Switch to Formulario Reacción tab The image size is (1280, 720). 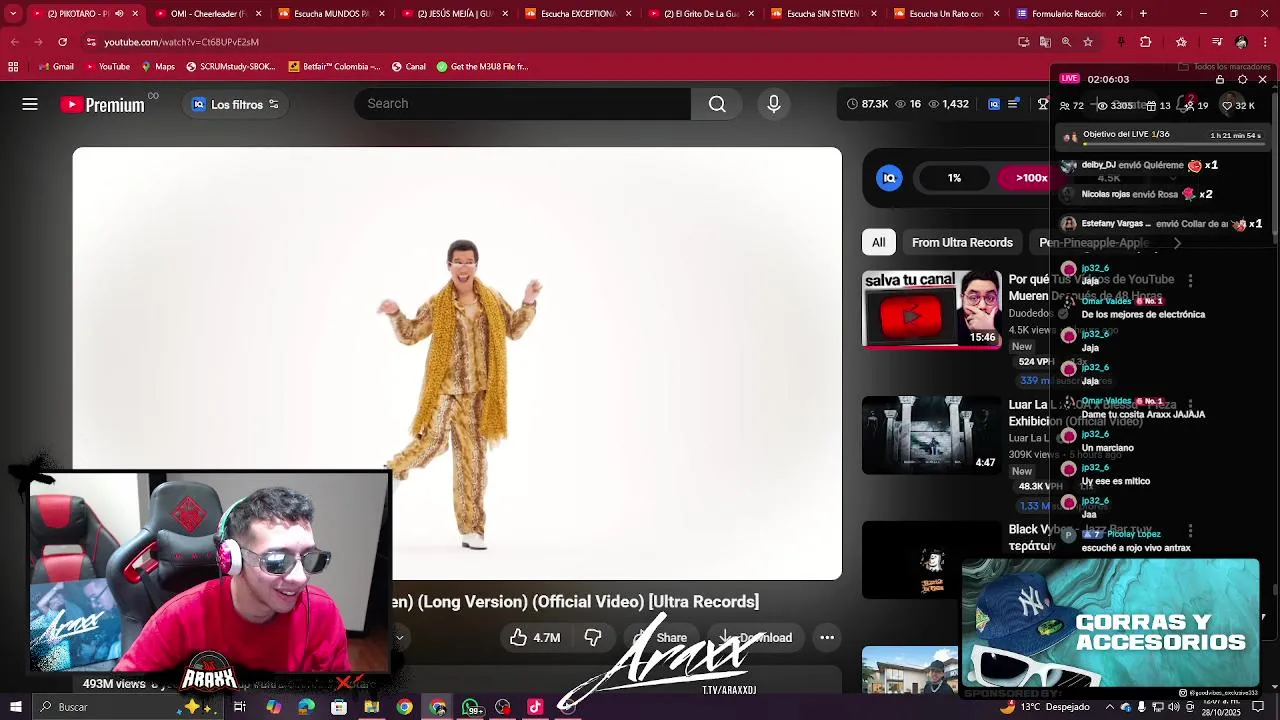point(1068,14)
